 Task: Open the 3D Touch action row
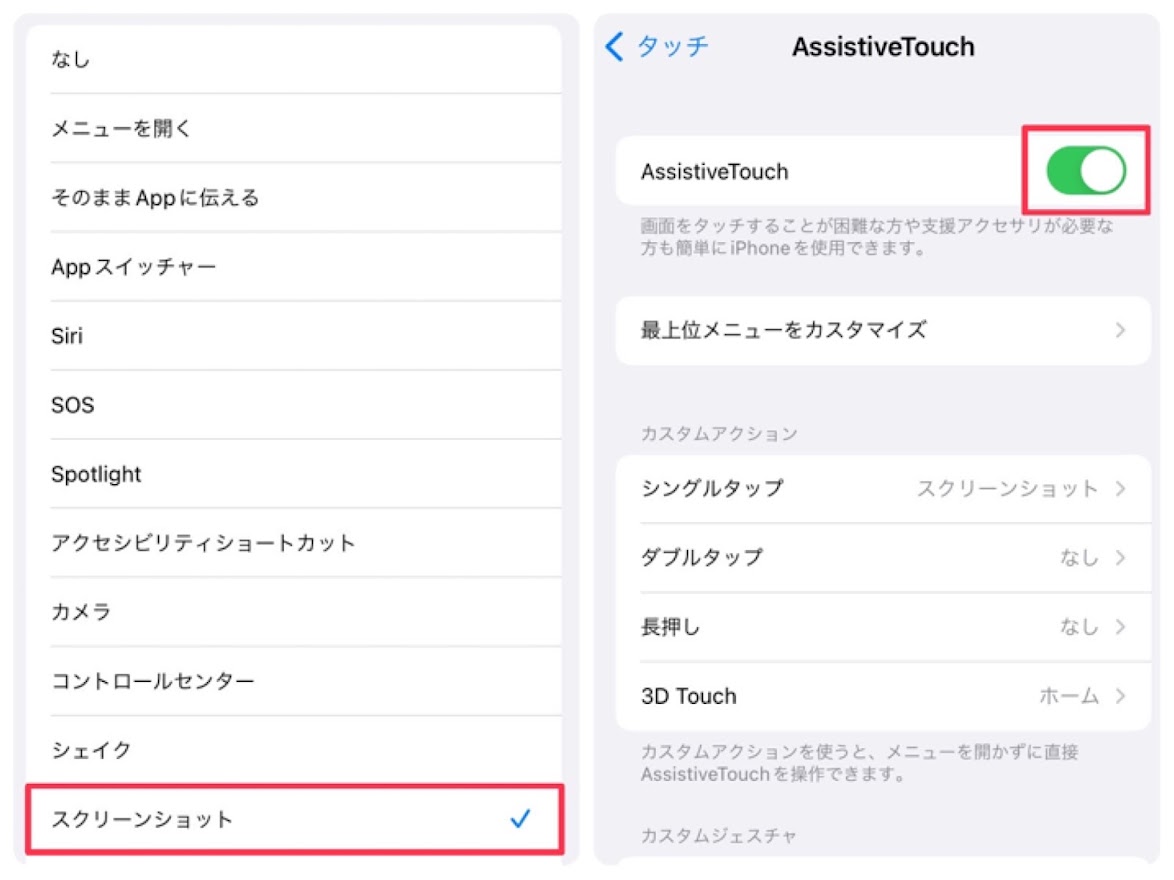882,696
